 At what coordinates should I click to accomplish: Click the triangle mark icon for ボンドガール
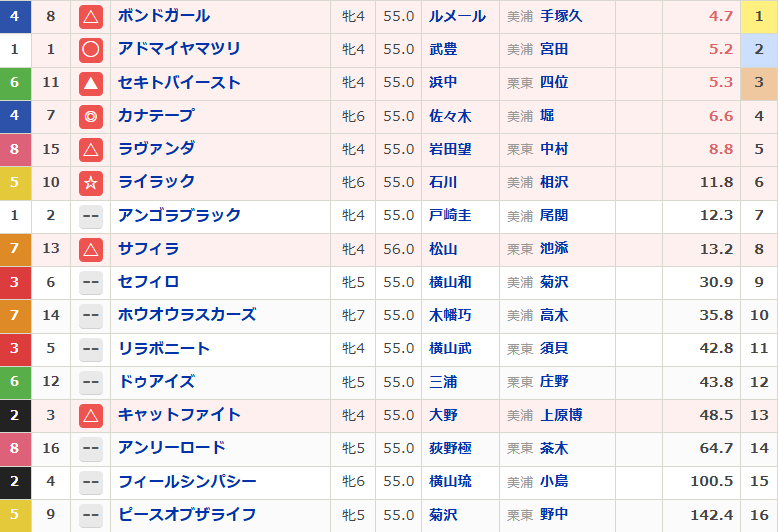(91, 16)
